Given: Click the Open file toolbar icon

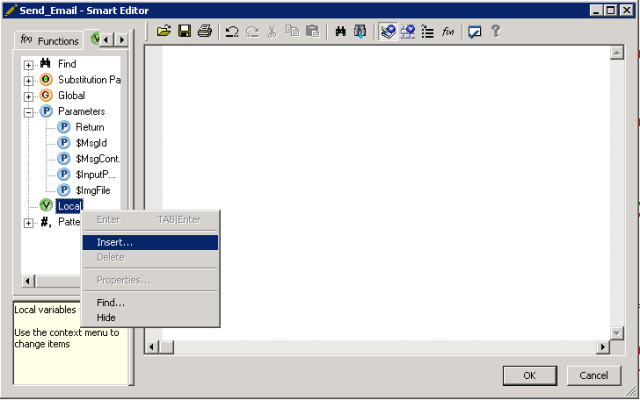Looking at the screenshot, I should pos(164,31).
